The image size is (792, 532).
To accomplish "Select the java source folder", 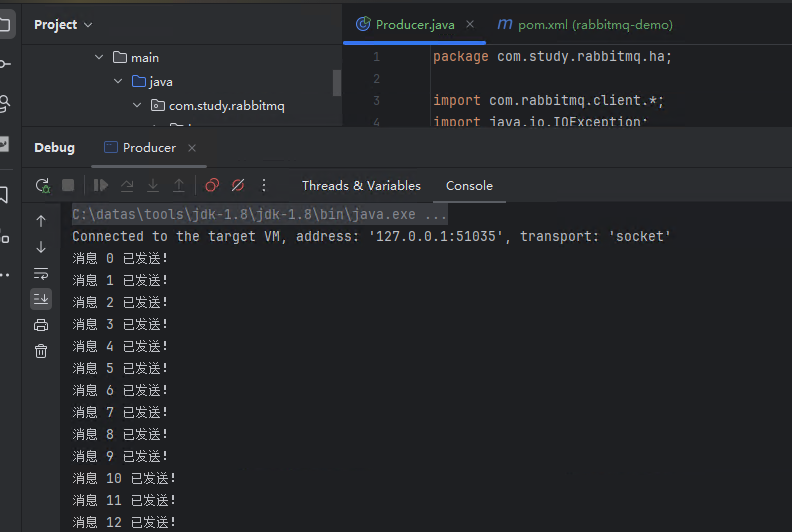I will point(152,81).
